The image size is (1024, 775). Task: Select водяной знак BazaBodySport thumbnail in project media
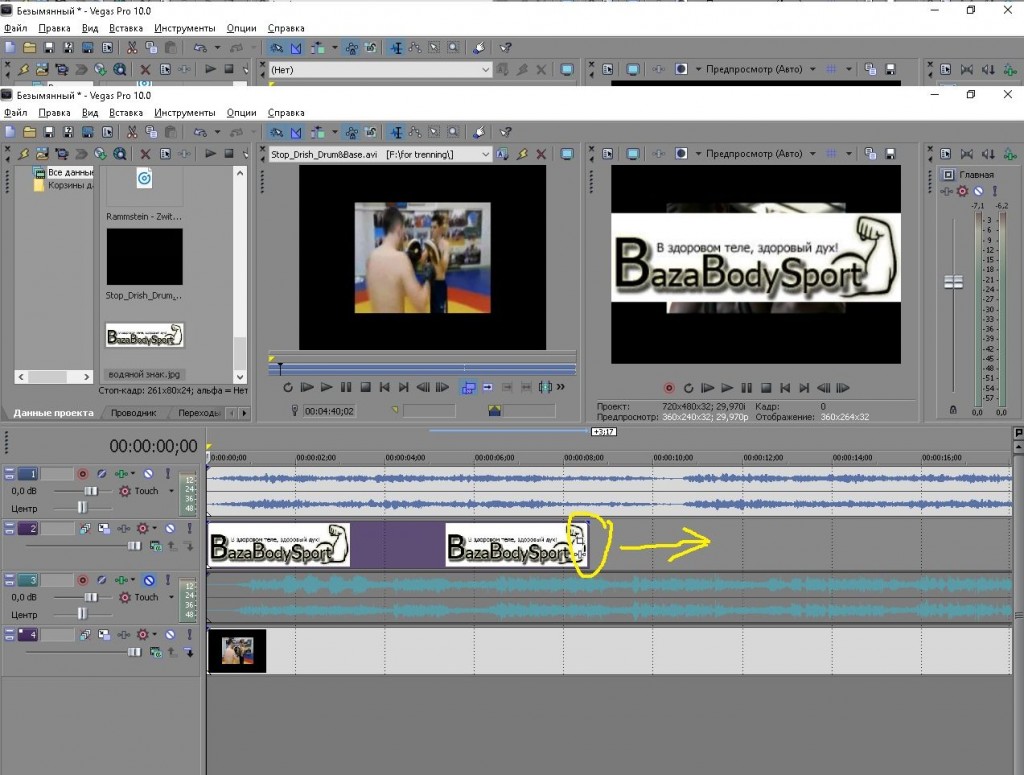144,335
